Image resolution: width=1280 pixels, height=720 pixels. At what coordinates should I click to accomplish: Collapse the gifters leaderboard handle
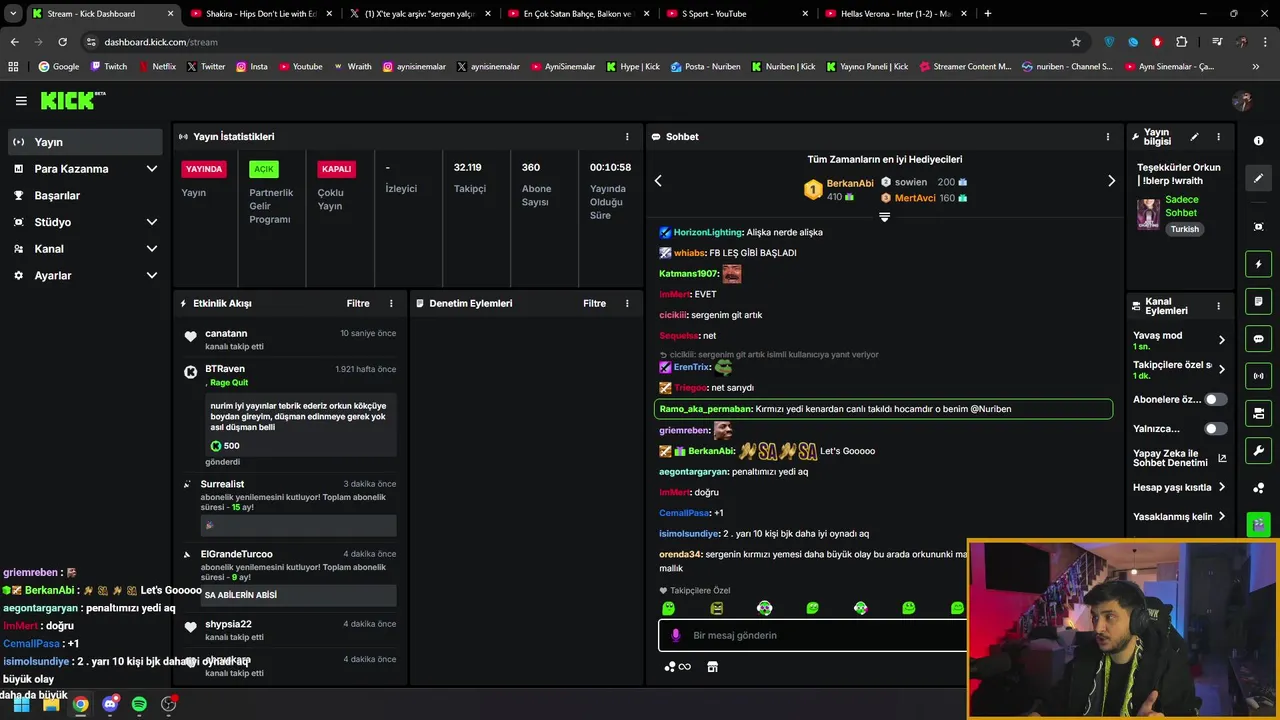point(884,217)
